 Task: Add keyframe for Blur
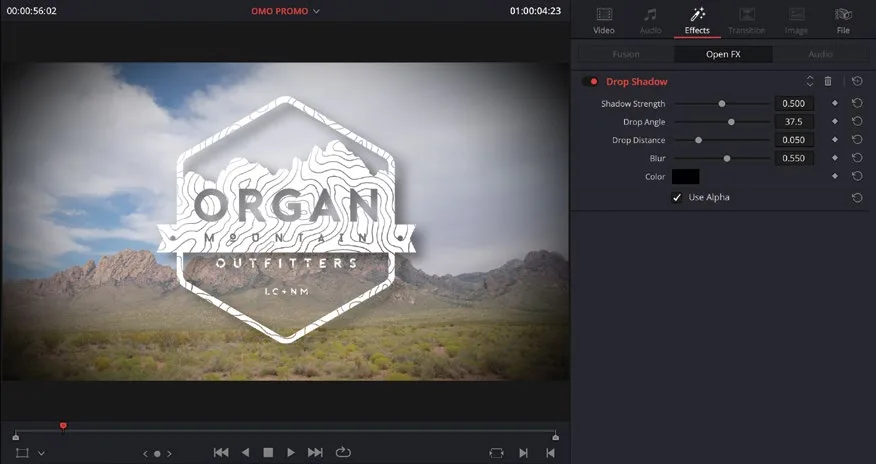tap(835, 158)
